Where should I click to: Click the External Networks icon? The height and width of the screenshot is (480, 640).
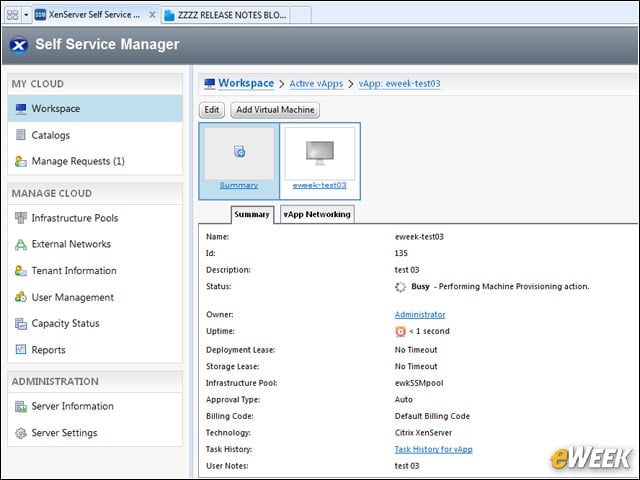(x=20, y=244)
